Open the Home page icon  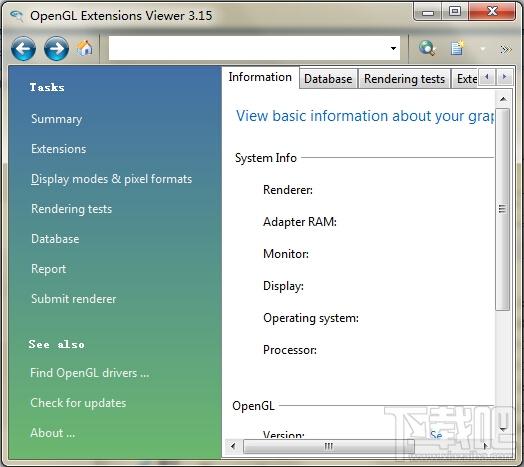85,48
